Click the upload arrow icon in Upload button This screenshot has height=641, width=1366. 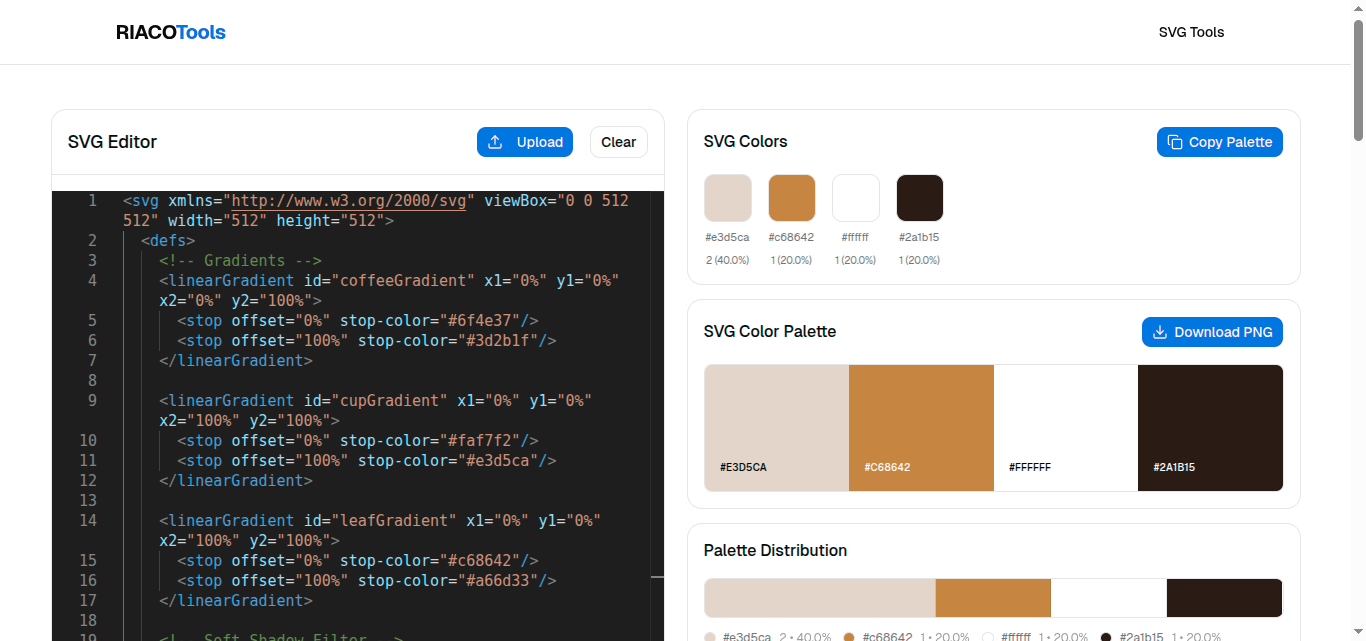click(x=495, y=142)
